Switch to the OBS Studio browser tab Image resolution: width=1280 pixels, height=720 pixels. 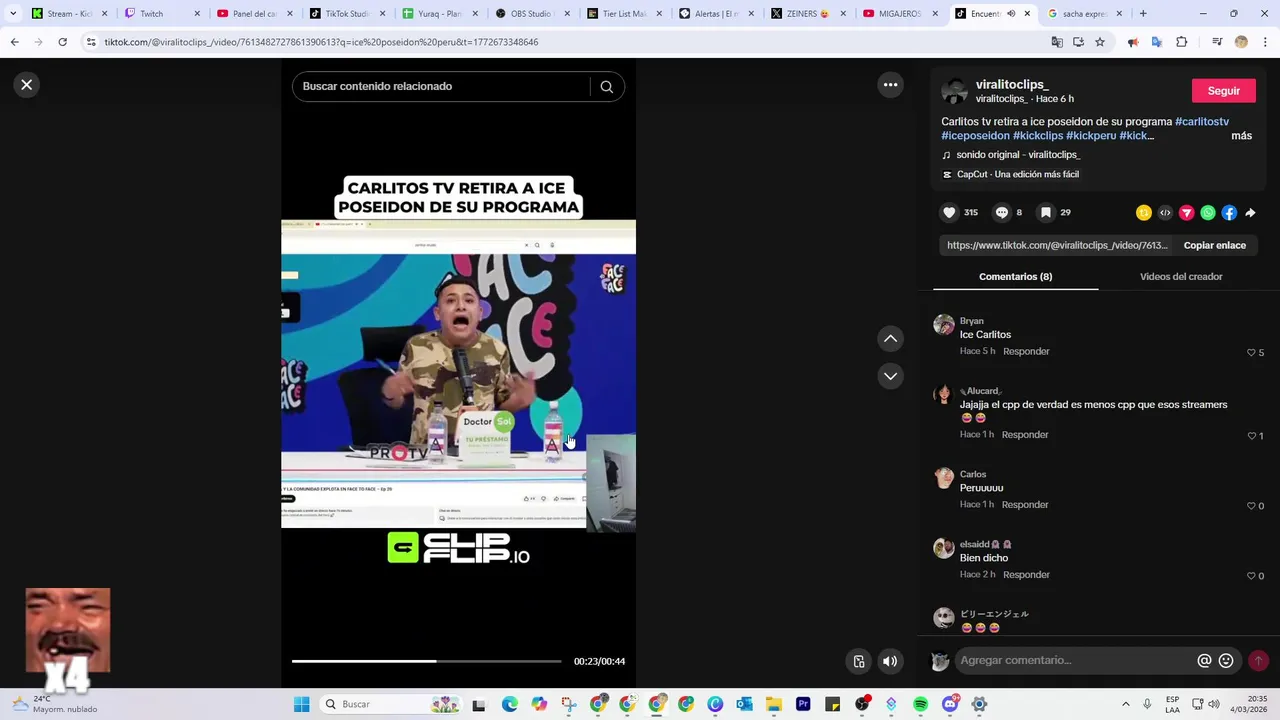click(x=531, y=14)
